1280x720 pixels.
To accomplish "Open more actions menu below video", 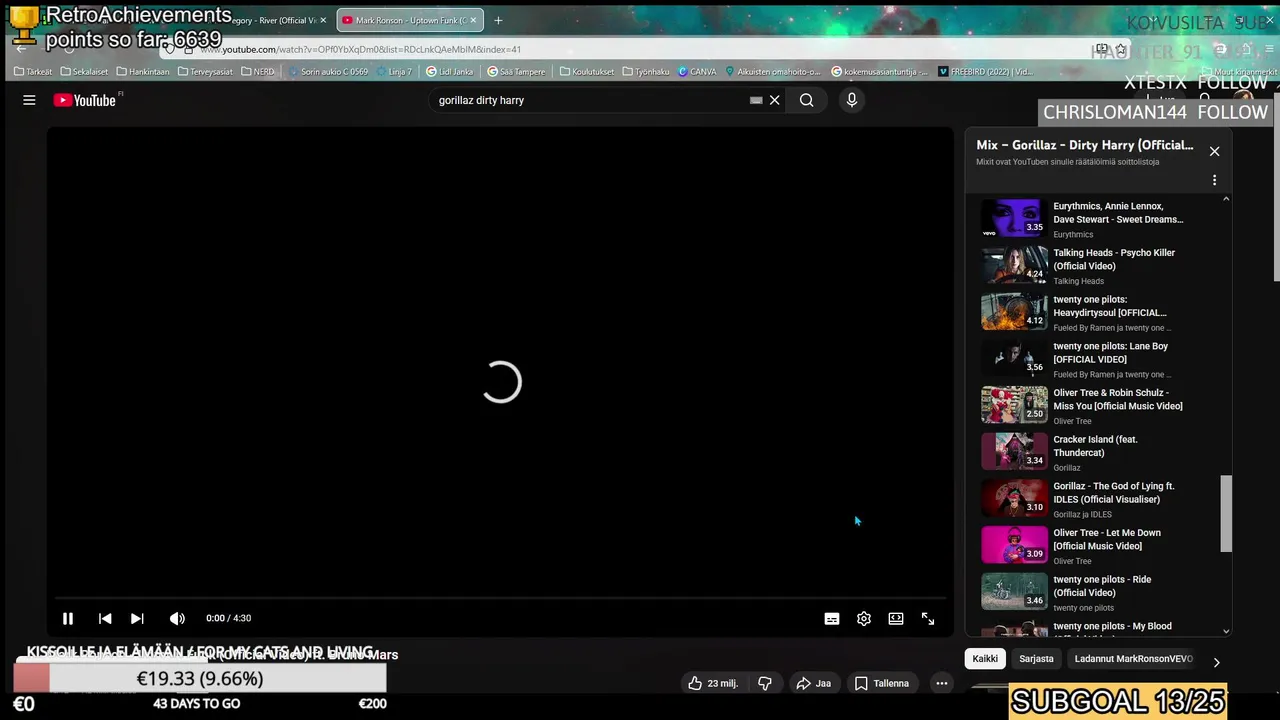I will (941, 683).
